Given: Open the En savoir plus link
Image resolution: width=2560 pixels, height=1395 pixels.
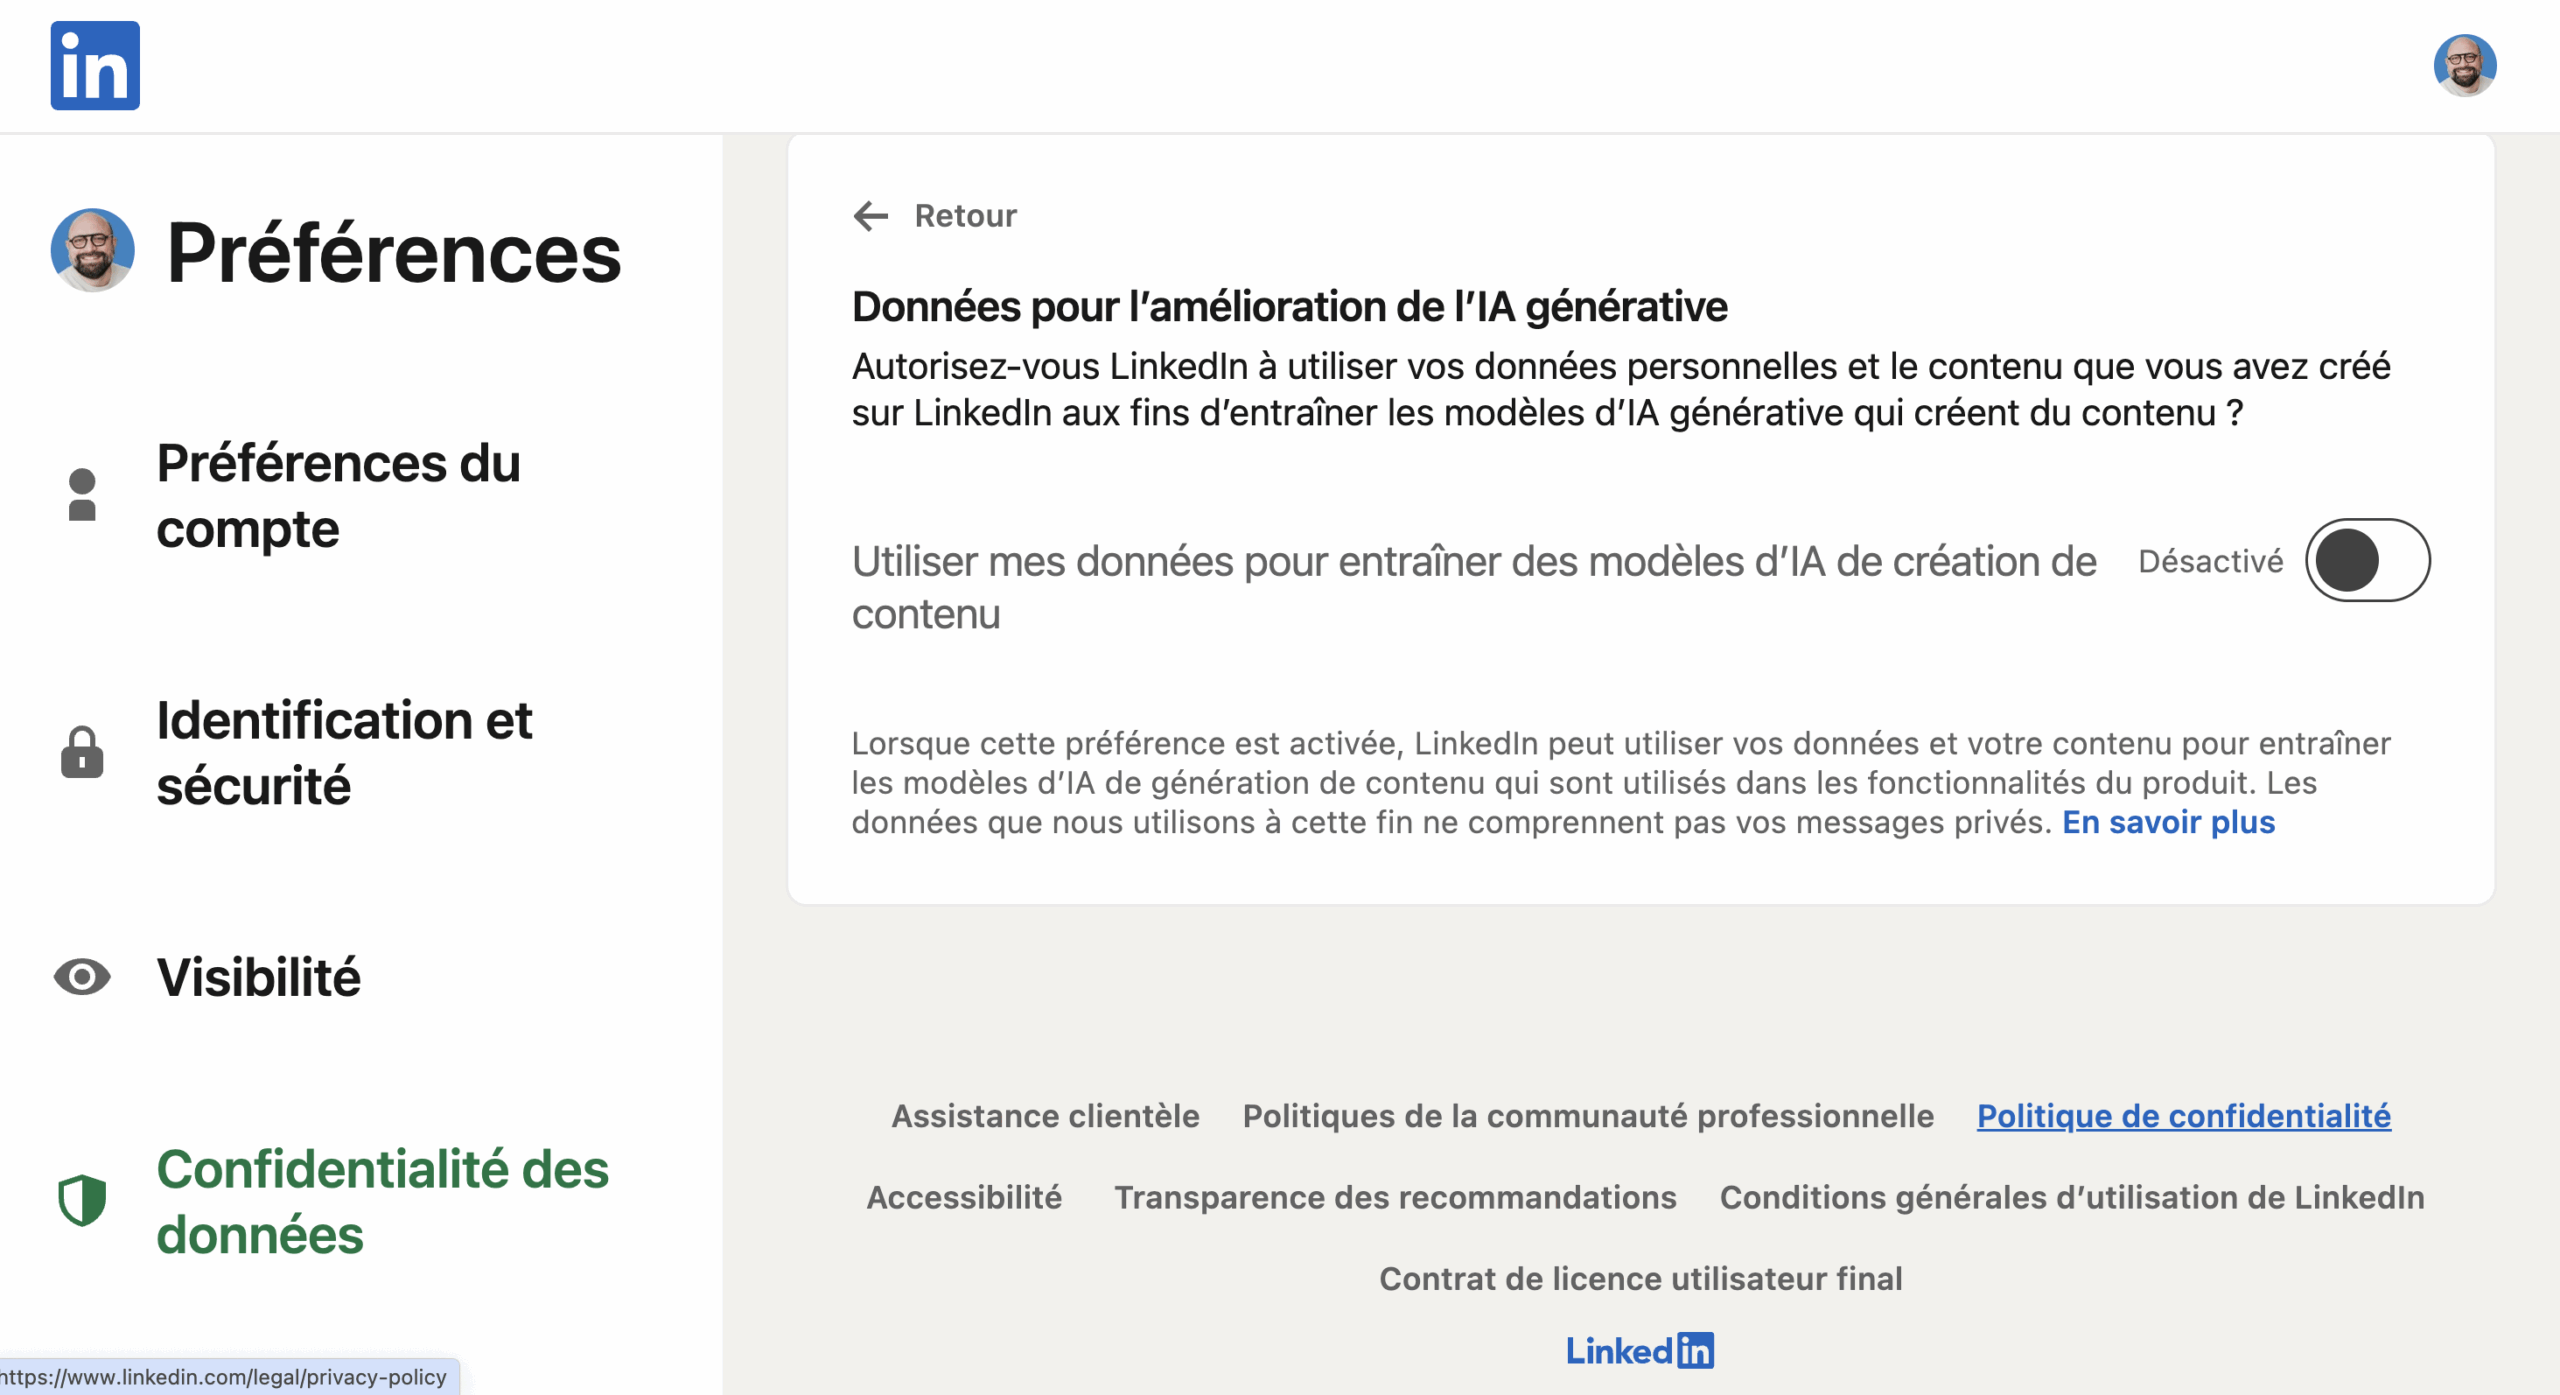Looking at the screenshot, I should click(2168, 822).
